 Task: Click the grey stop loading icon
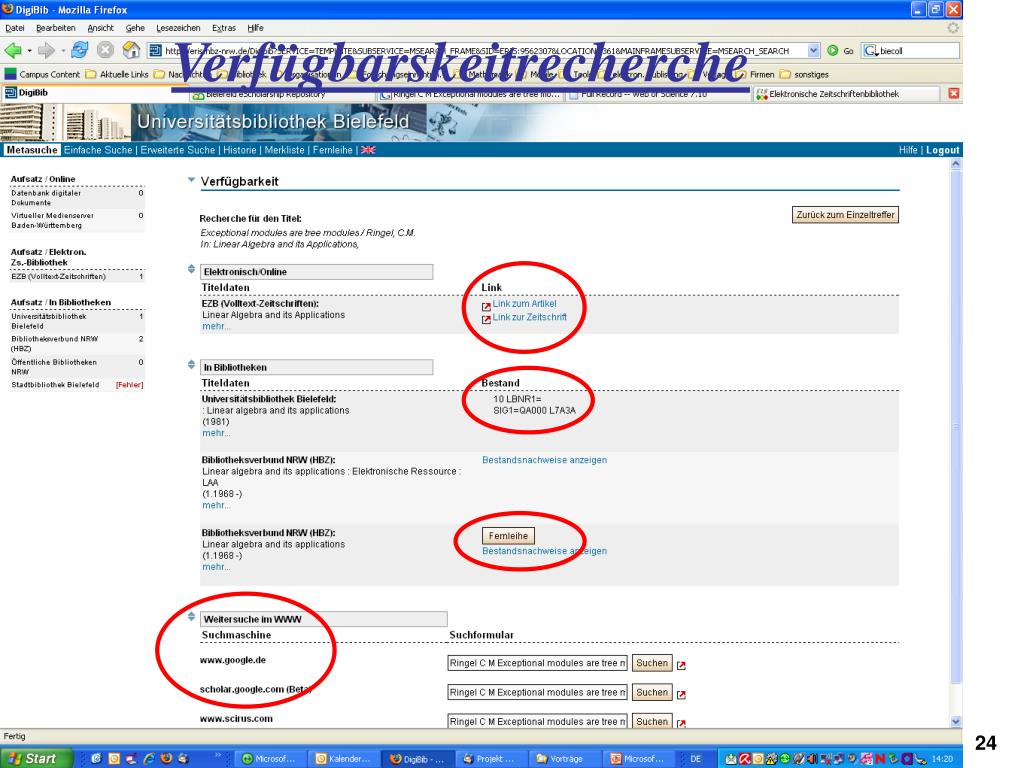tap(105, 50)
